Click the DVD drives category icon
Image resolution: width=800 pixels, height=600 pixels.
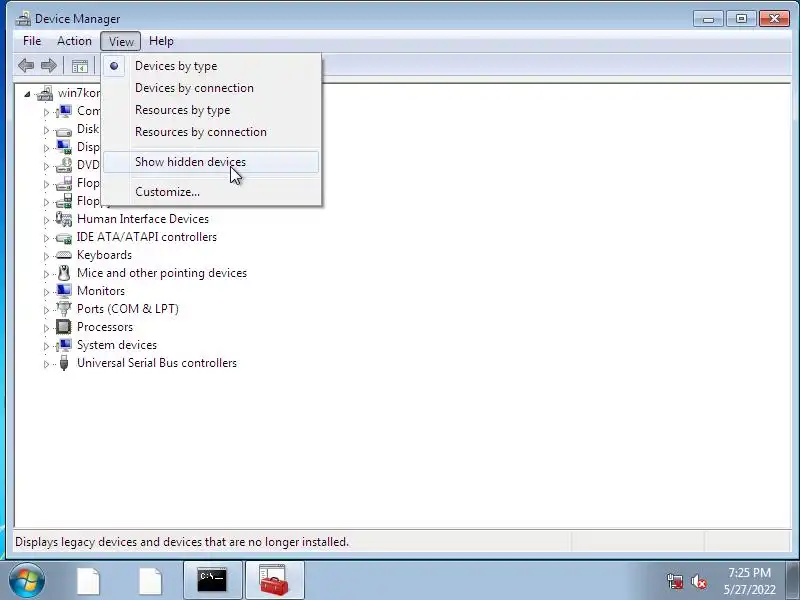point(64,165)
